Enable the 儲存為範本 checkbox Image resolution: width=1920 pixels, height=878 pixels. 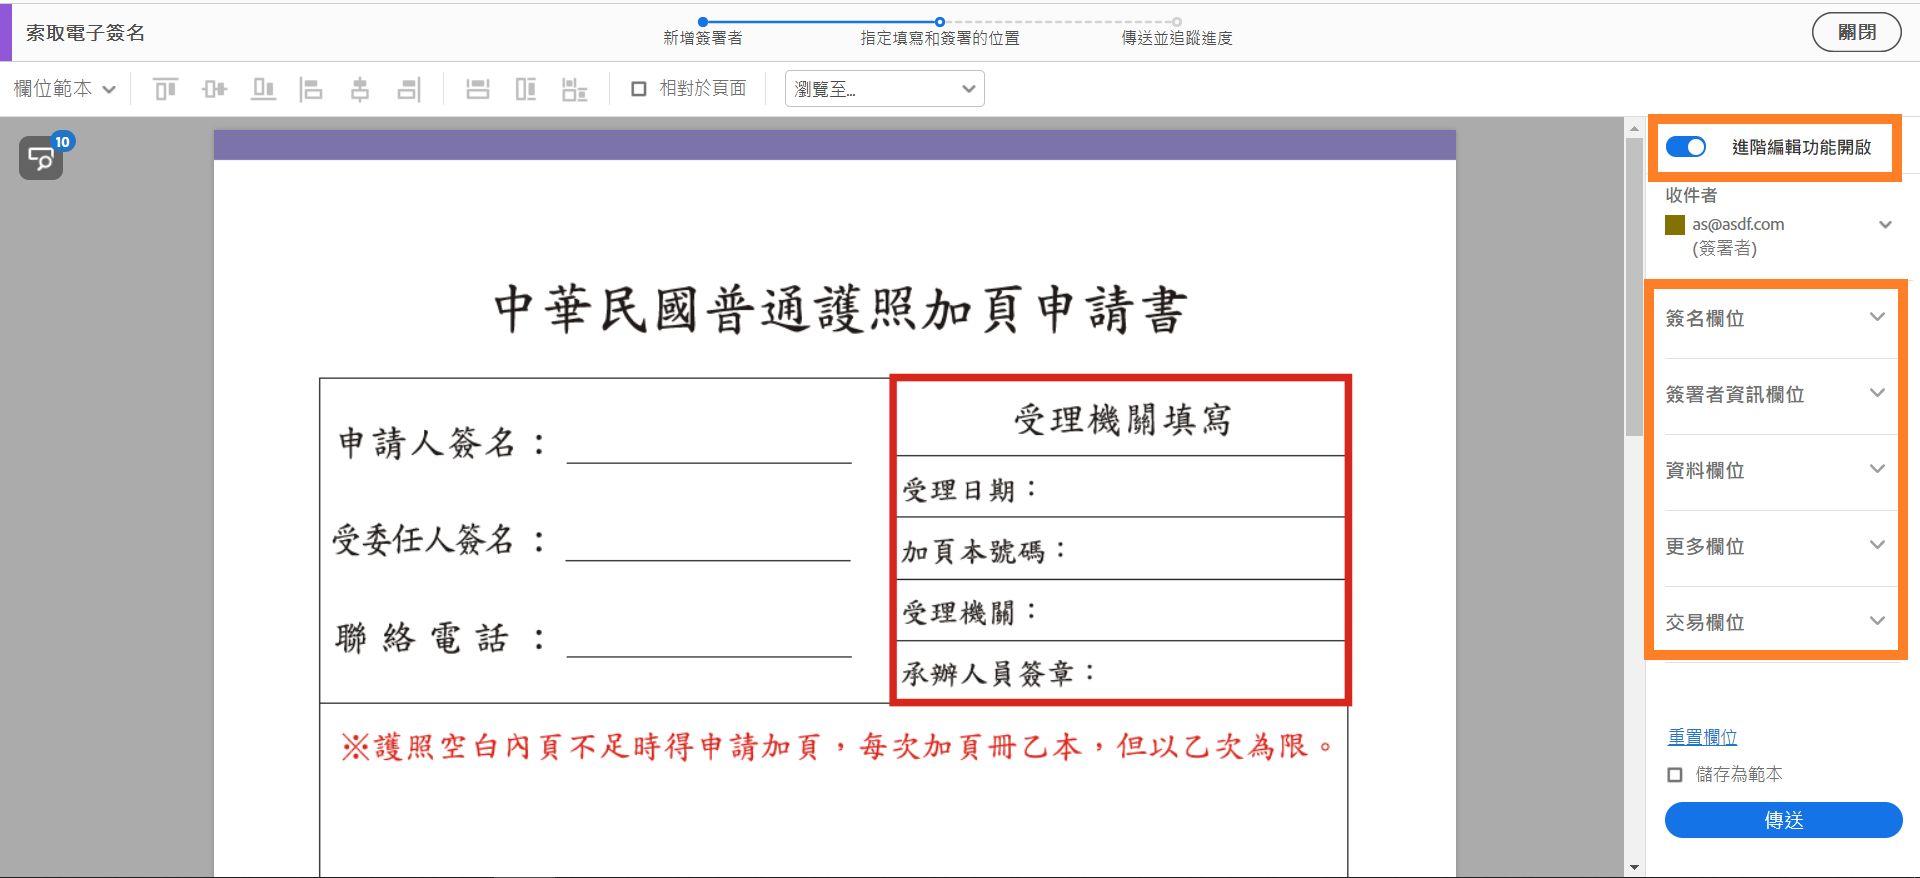[x=1675, y=775]
